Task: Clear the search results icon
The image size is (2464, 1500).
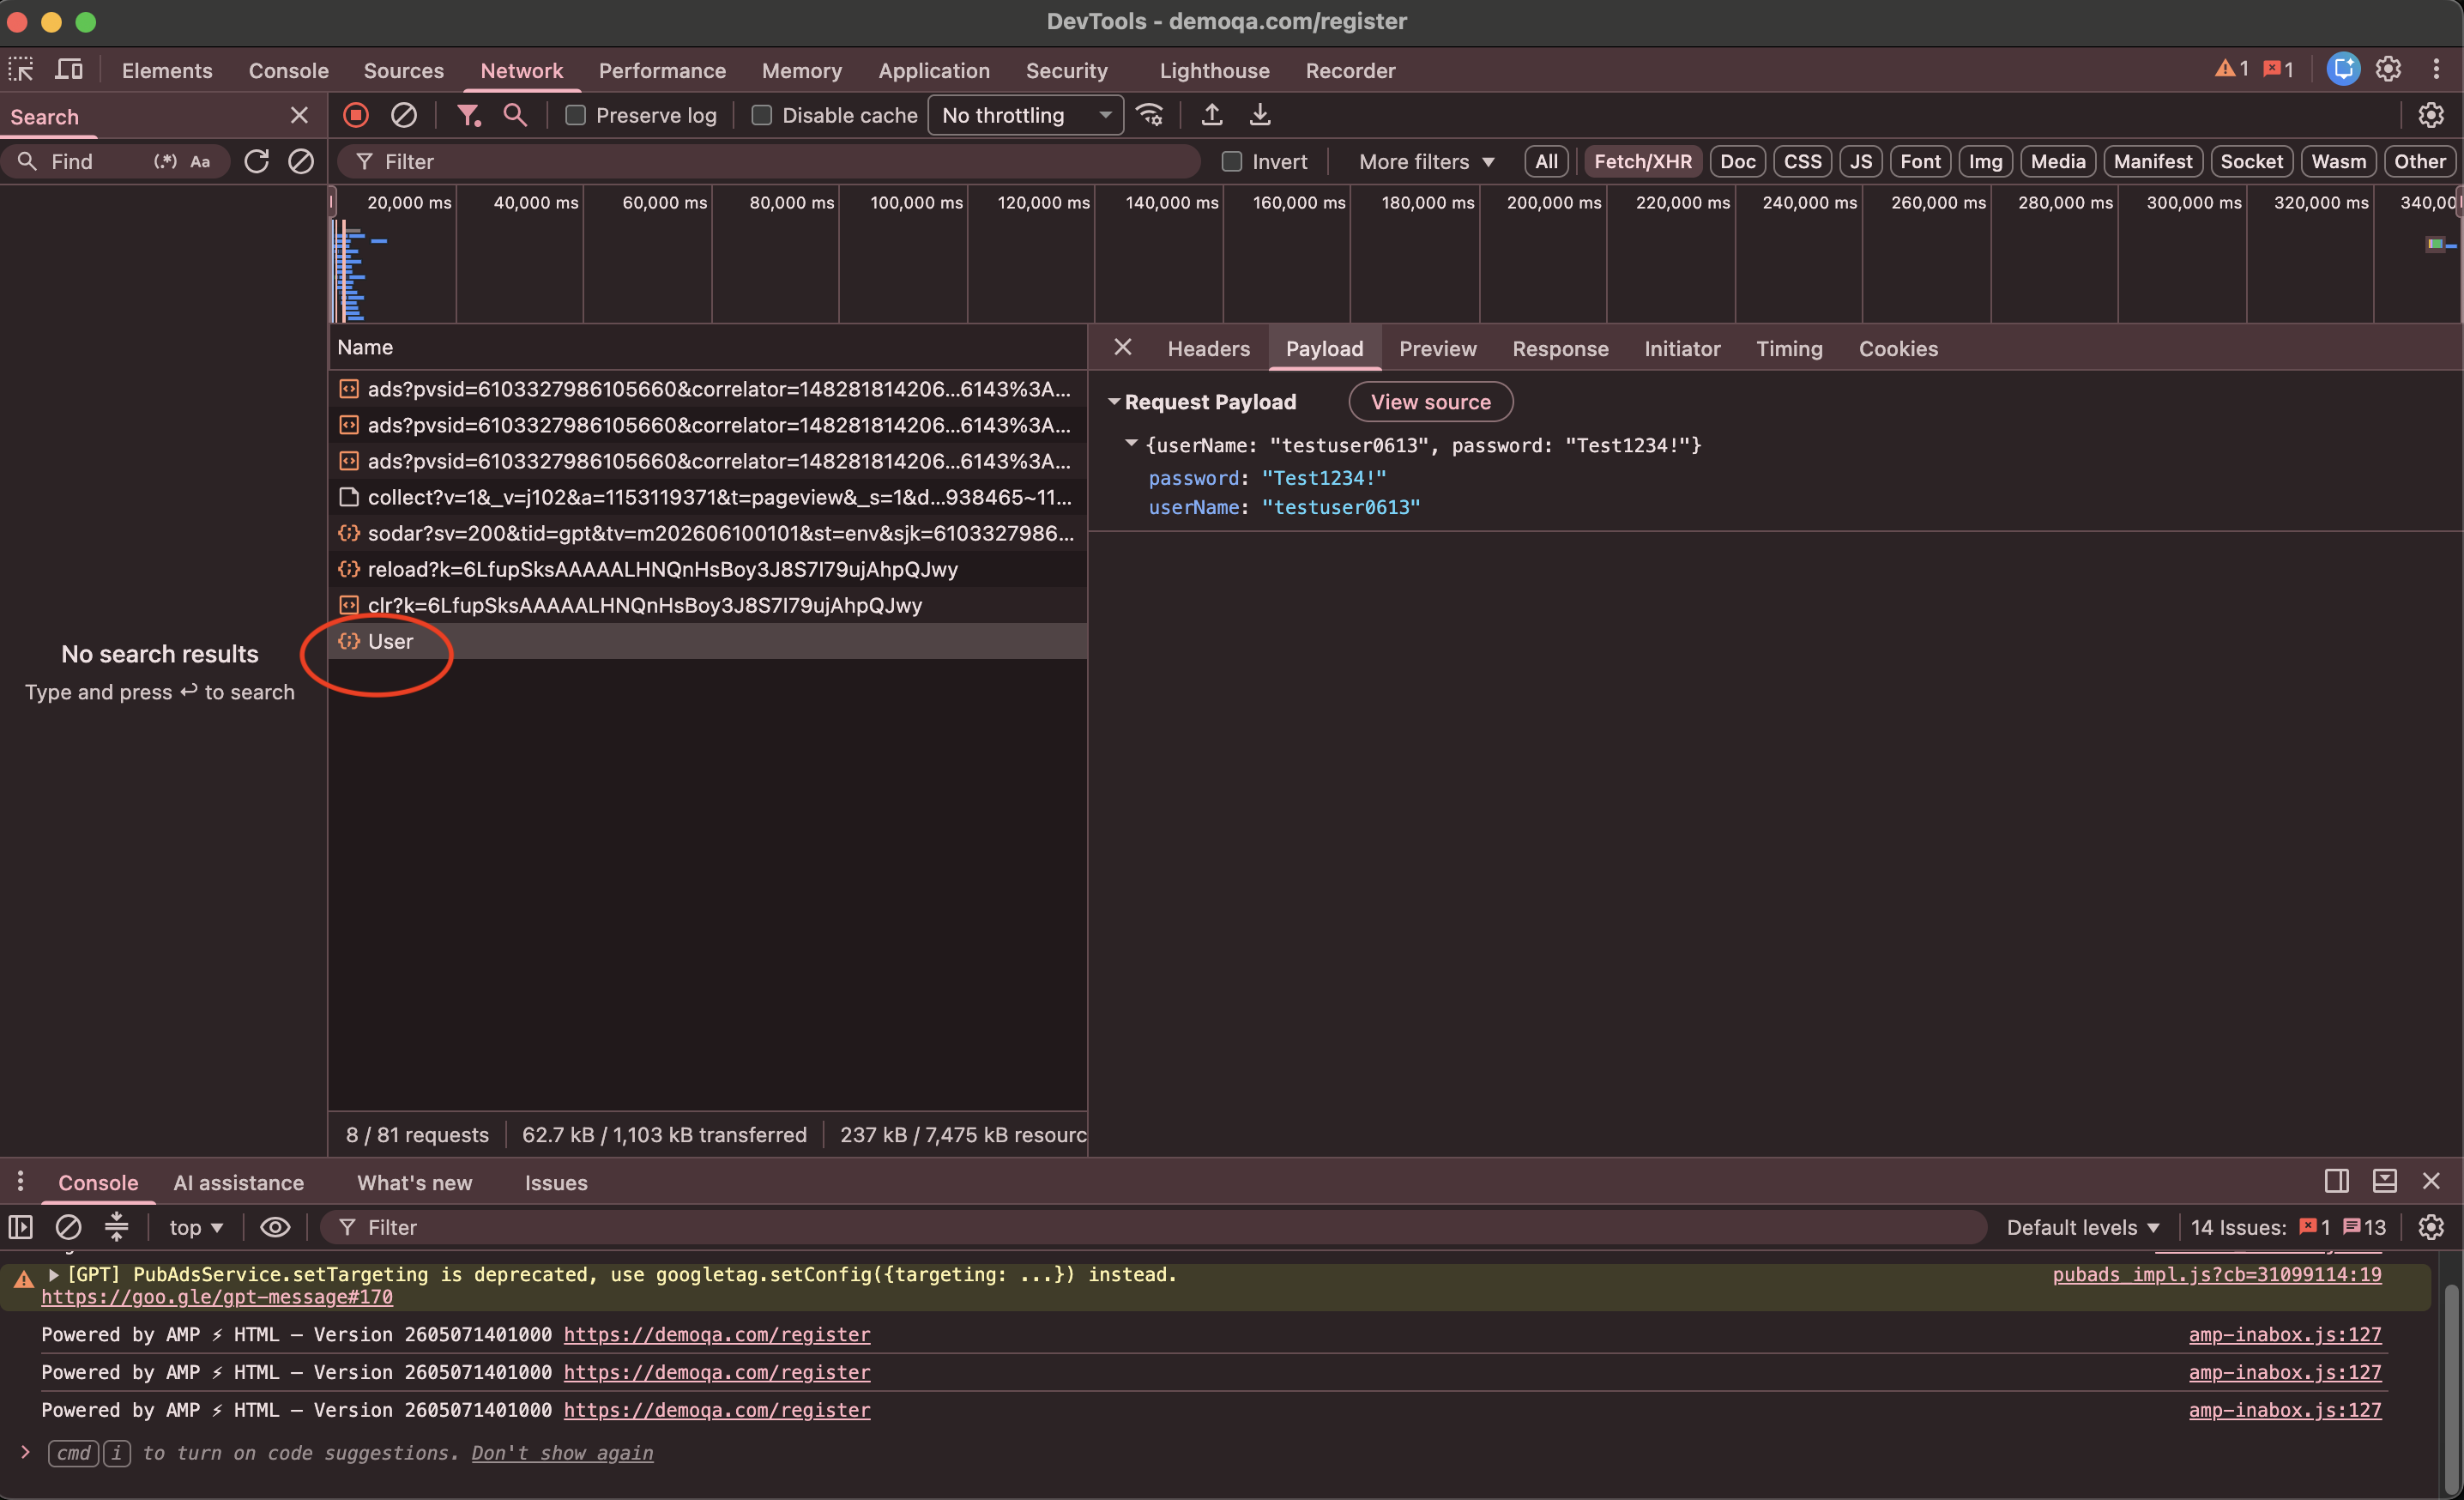Action: click(301, 161)
